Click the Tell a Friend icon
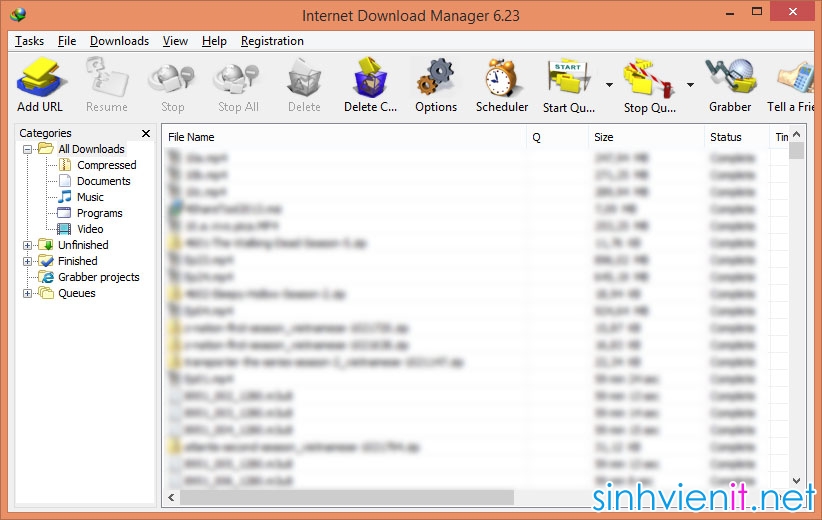This screenshot has height=520, width=822. (x=796, y=79)
